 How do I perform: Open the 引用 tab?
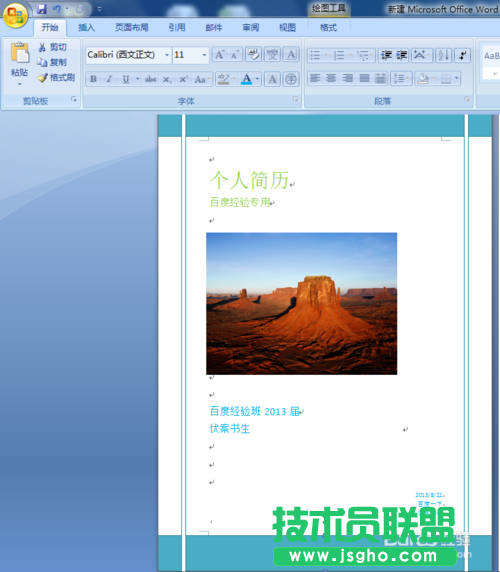pos(177,27)
